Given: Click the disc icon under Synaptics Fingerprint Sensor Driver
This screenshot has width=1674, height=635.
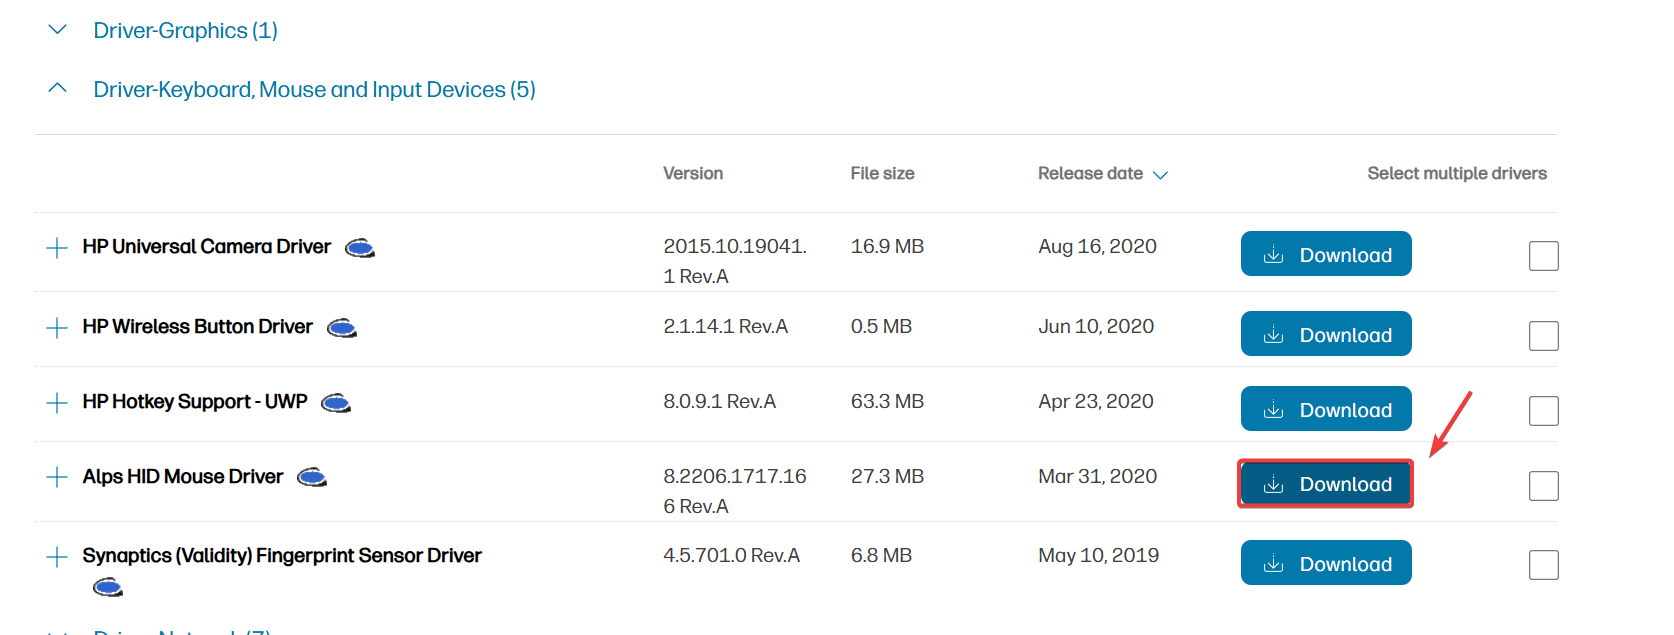Looking at the screenshot, I should 107,587.
